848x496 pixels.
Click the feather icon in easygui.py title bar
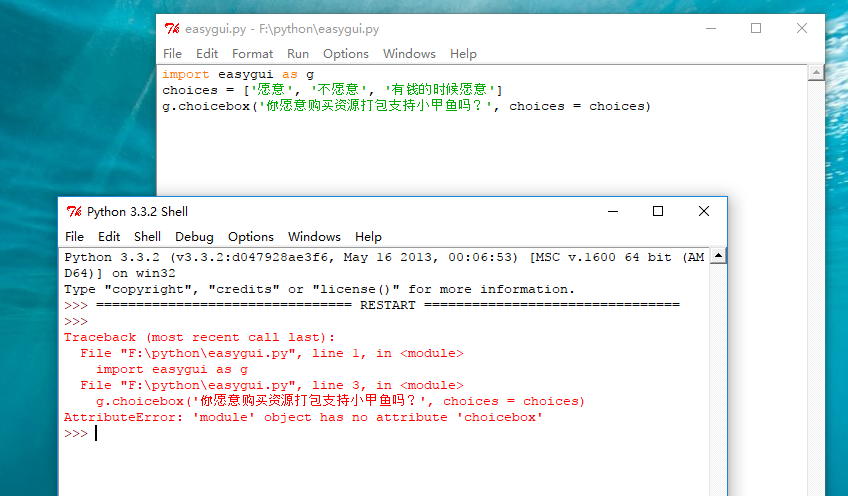172,29
